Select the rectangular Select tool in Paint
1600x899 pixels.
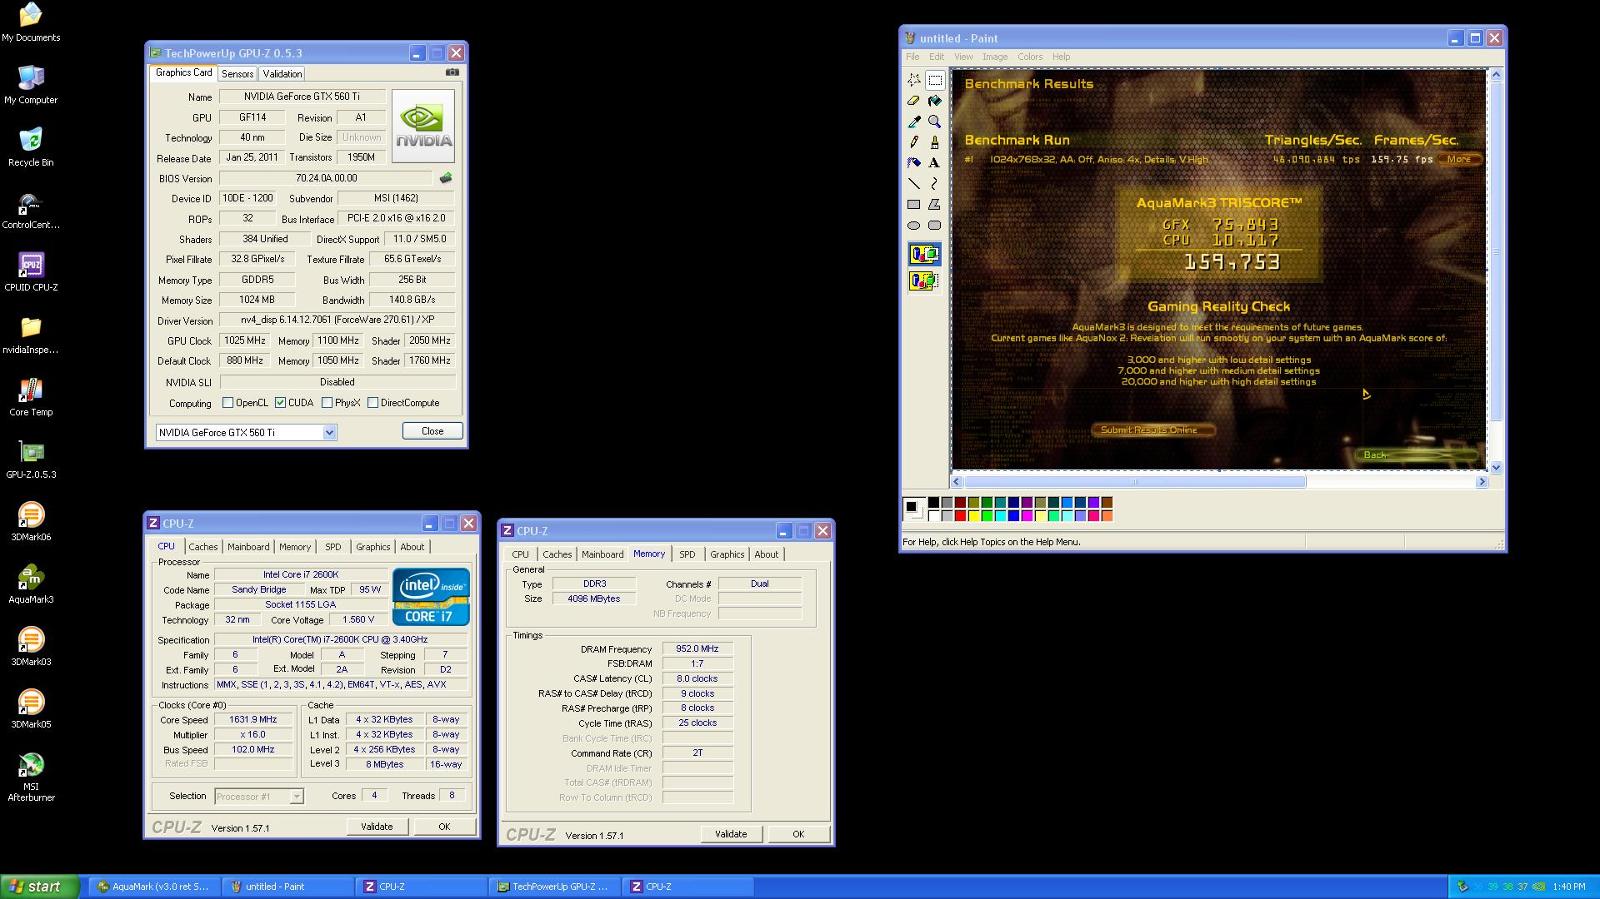tap(935, 80)
